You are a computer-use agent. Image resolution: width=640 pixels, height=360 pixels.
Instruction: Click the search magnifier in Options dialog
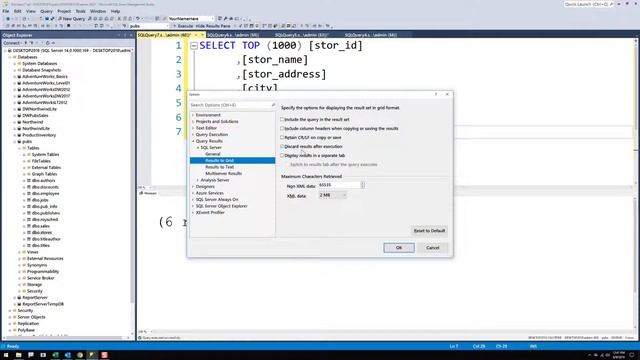(273, 105)
